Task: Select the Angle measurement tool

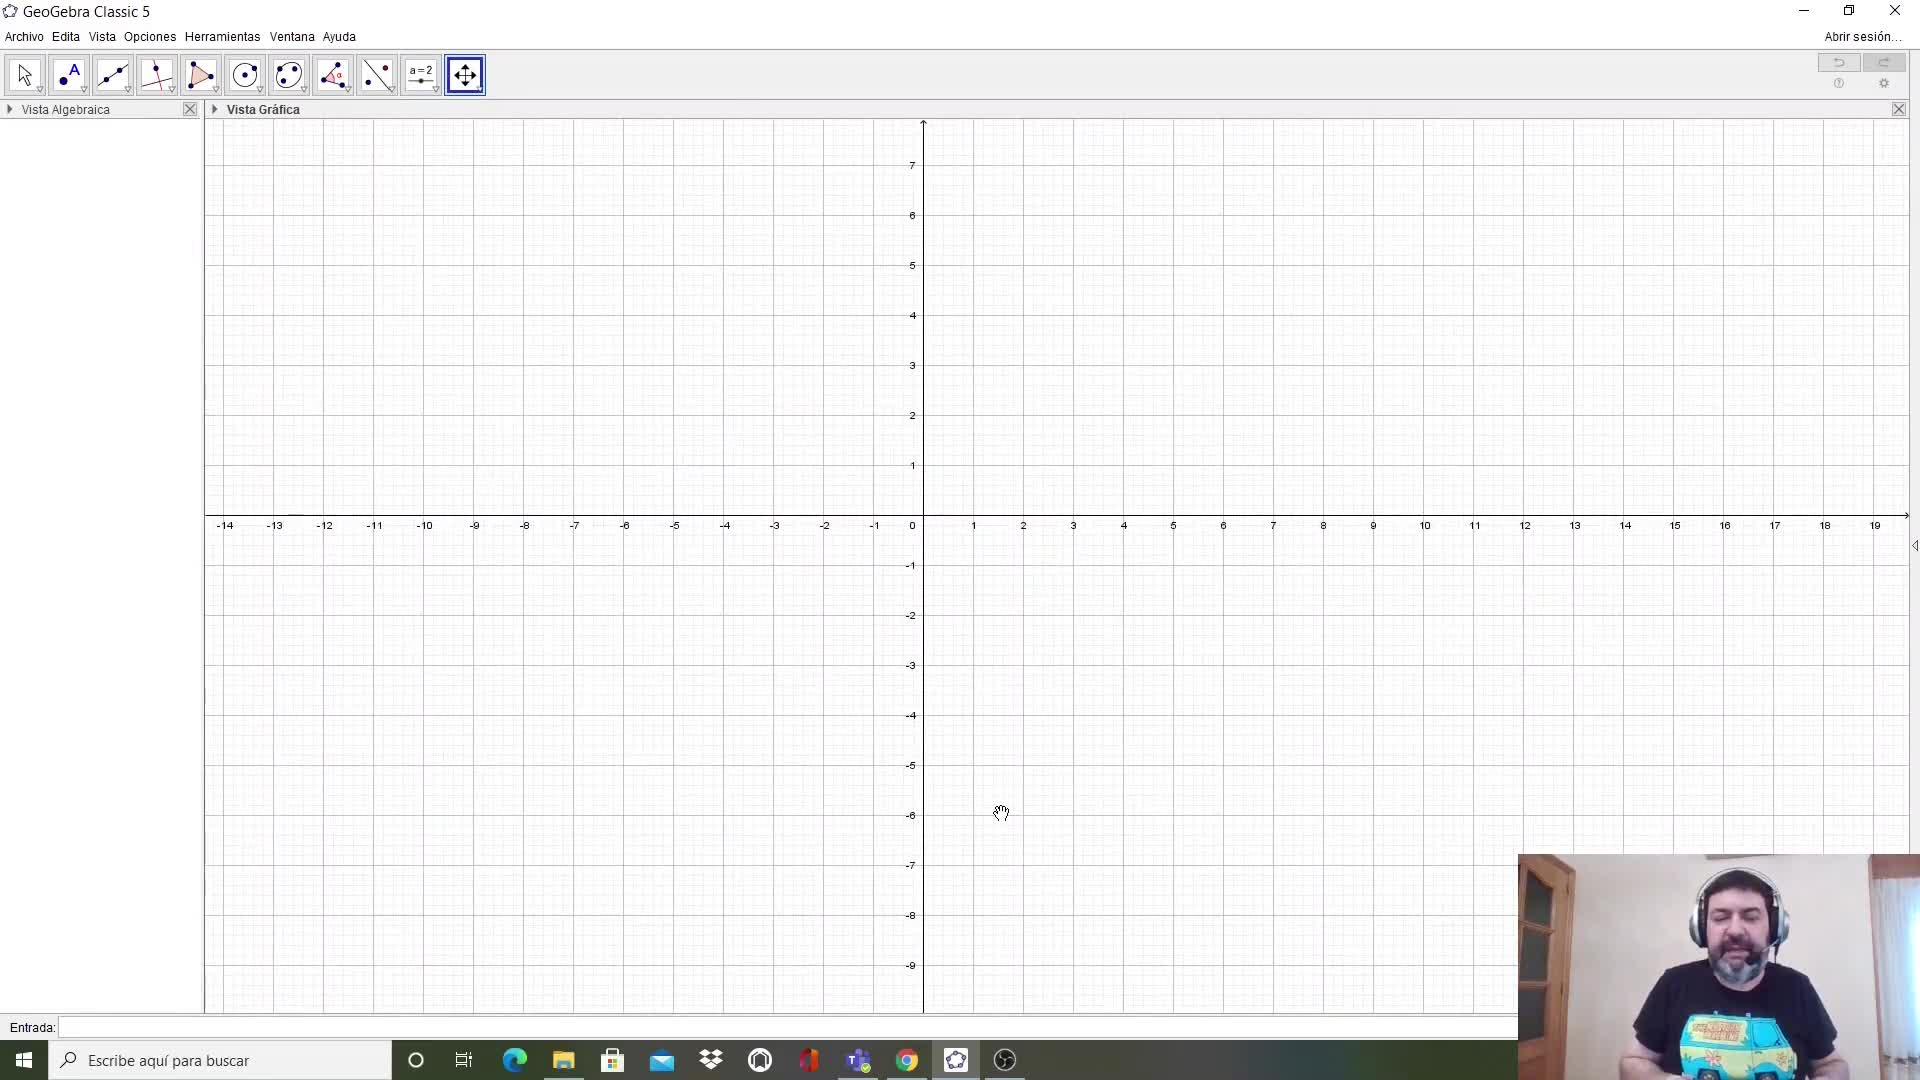Action: 332,75
